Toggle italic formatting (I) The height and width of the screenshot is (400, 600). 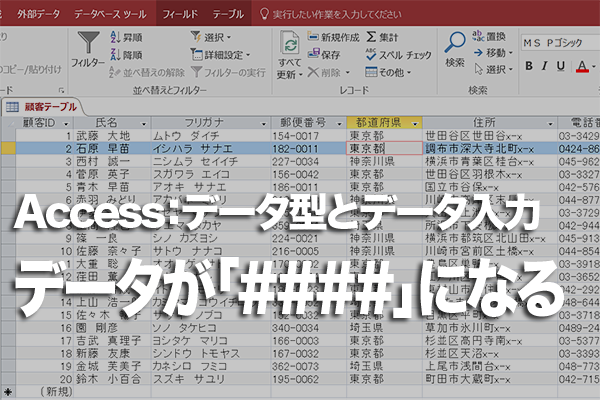click(545, 66)
